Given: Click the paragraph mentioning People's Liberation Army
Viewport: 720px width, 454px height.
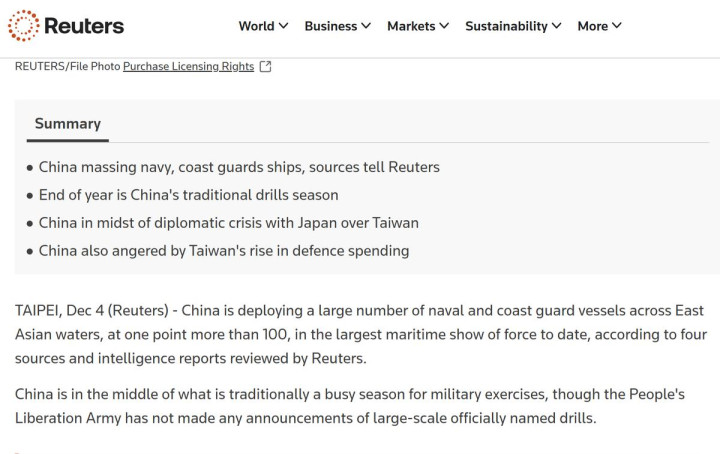Looking at the screenshot, I should pyautogui.click(x=349, y=406).
